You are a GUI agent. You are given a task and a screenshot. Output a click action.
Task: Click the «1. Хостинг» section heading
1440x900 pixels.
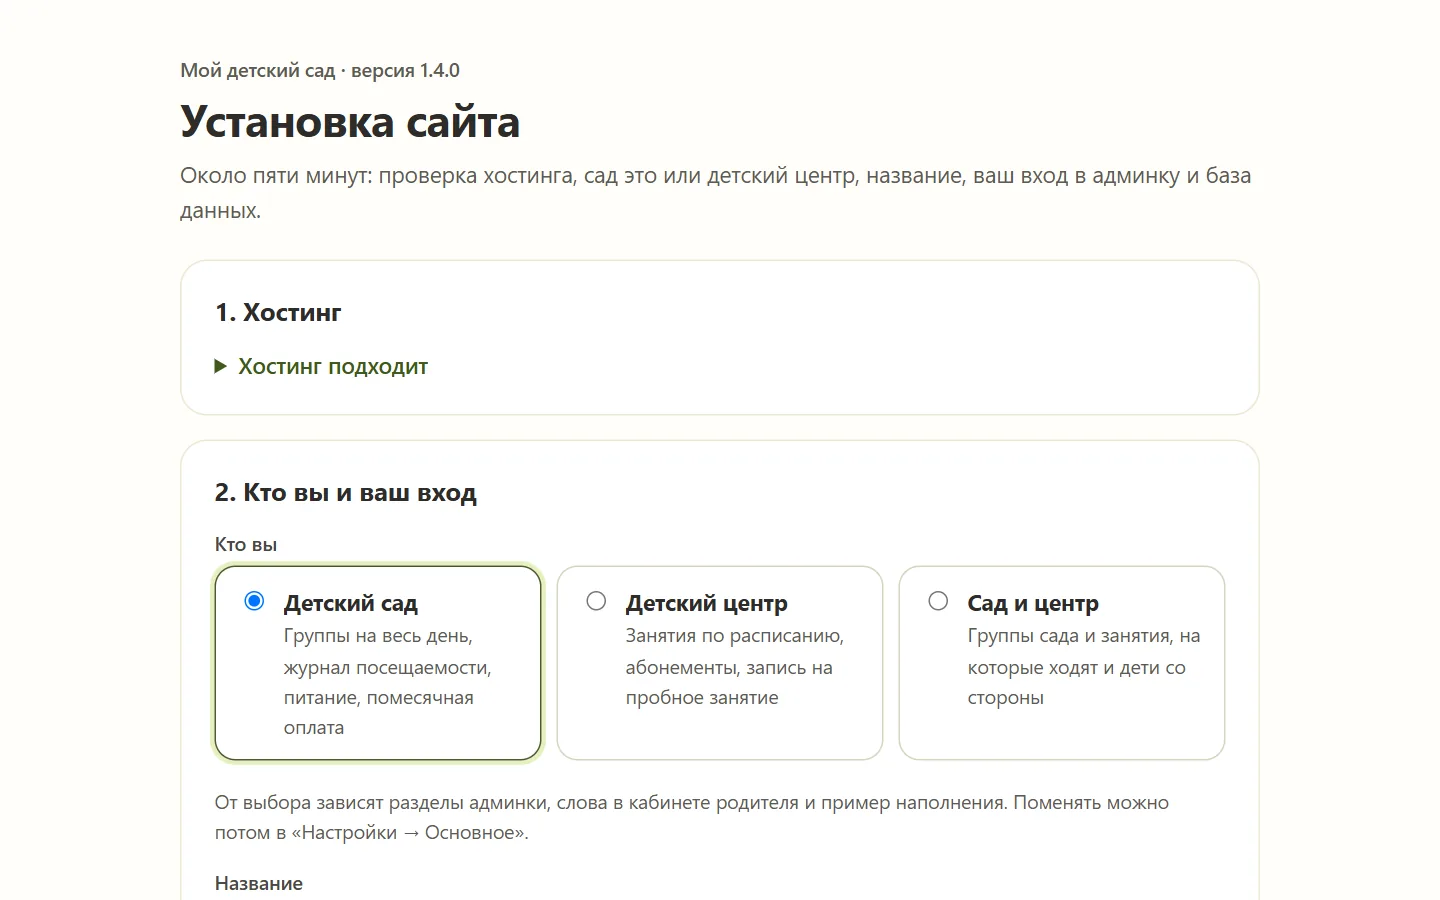pyautogui.click(x=278, y=313)
